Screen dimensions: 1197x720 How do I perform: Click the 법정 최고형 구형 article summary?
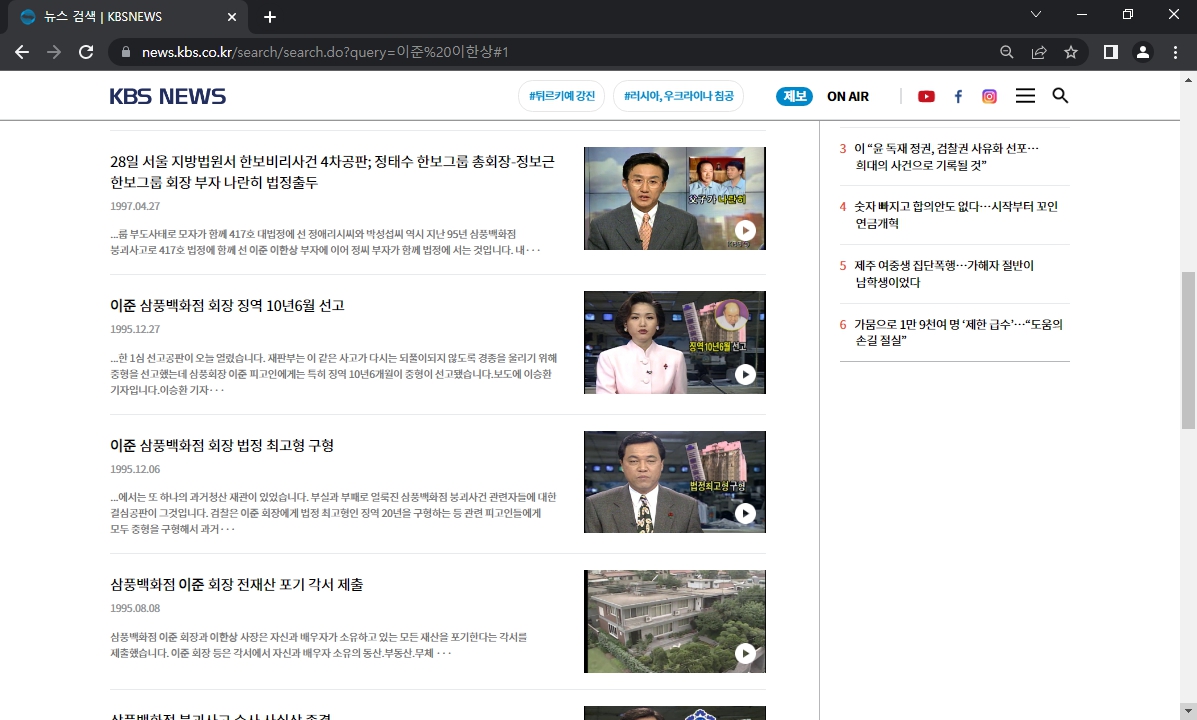(x=334, y=513)
